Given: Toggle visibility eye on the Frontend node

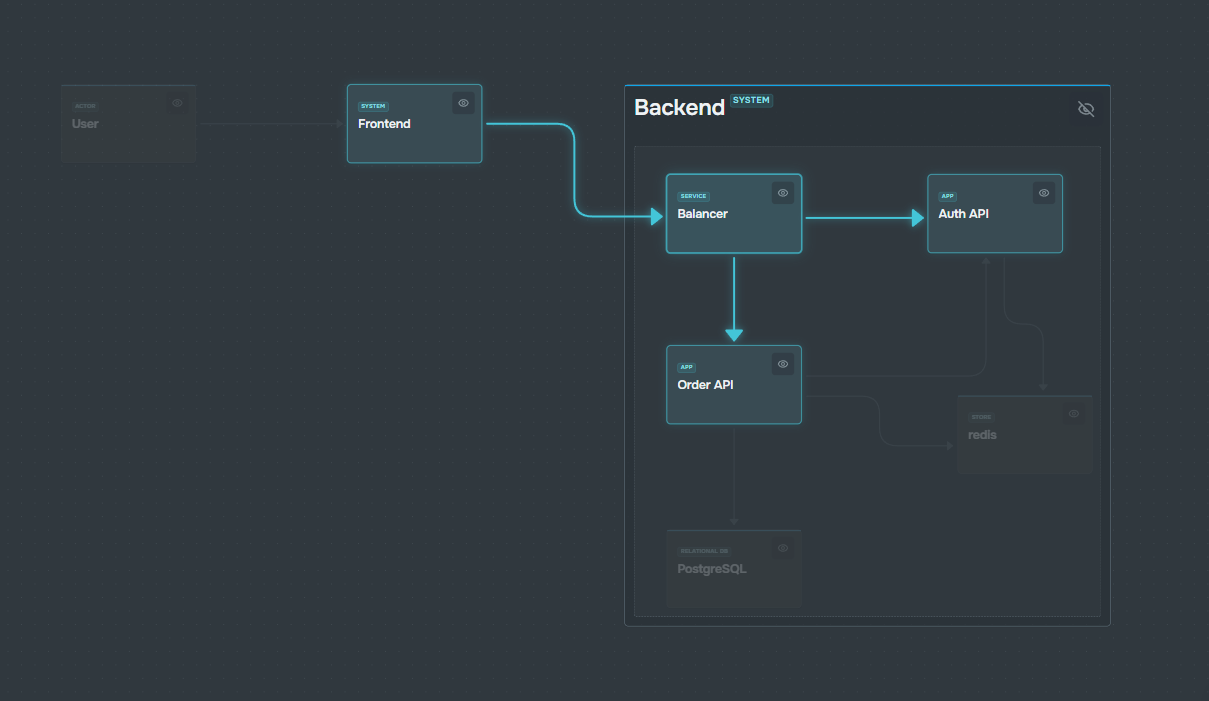Looking at the screenshot, I should [x=463, y=103].
